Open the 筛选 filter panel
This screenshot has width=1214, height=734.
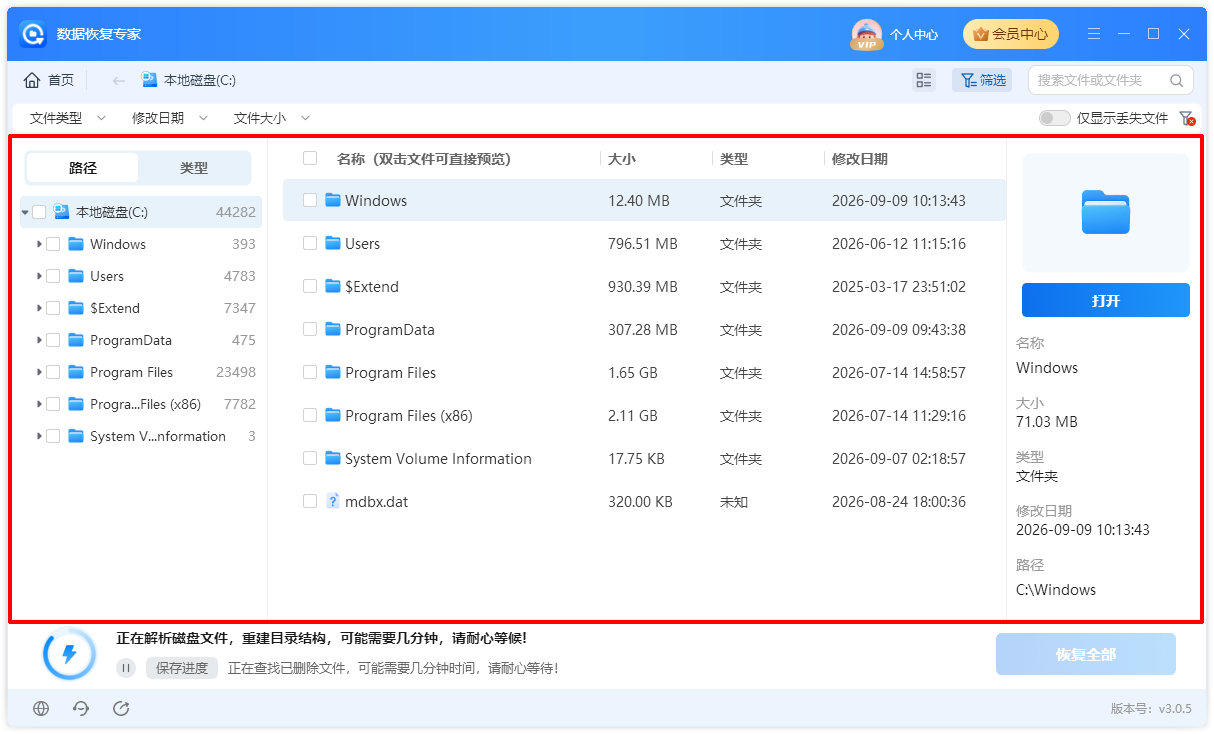pyautogui.click(x=982, y=80)
